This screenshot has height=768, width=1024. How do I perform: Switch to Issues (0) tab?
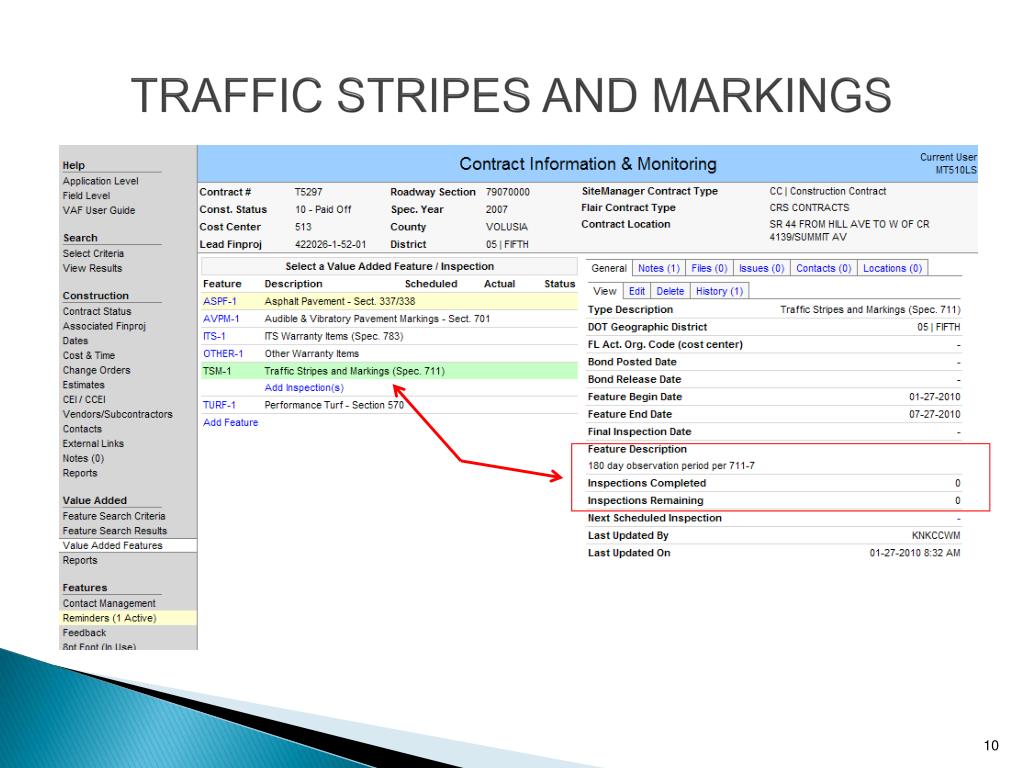click(761, 268)
